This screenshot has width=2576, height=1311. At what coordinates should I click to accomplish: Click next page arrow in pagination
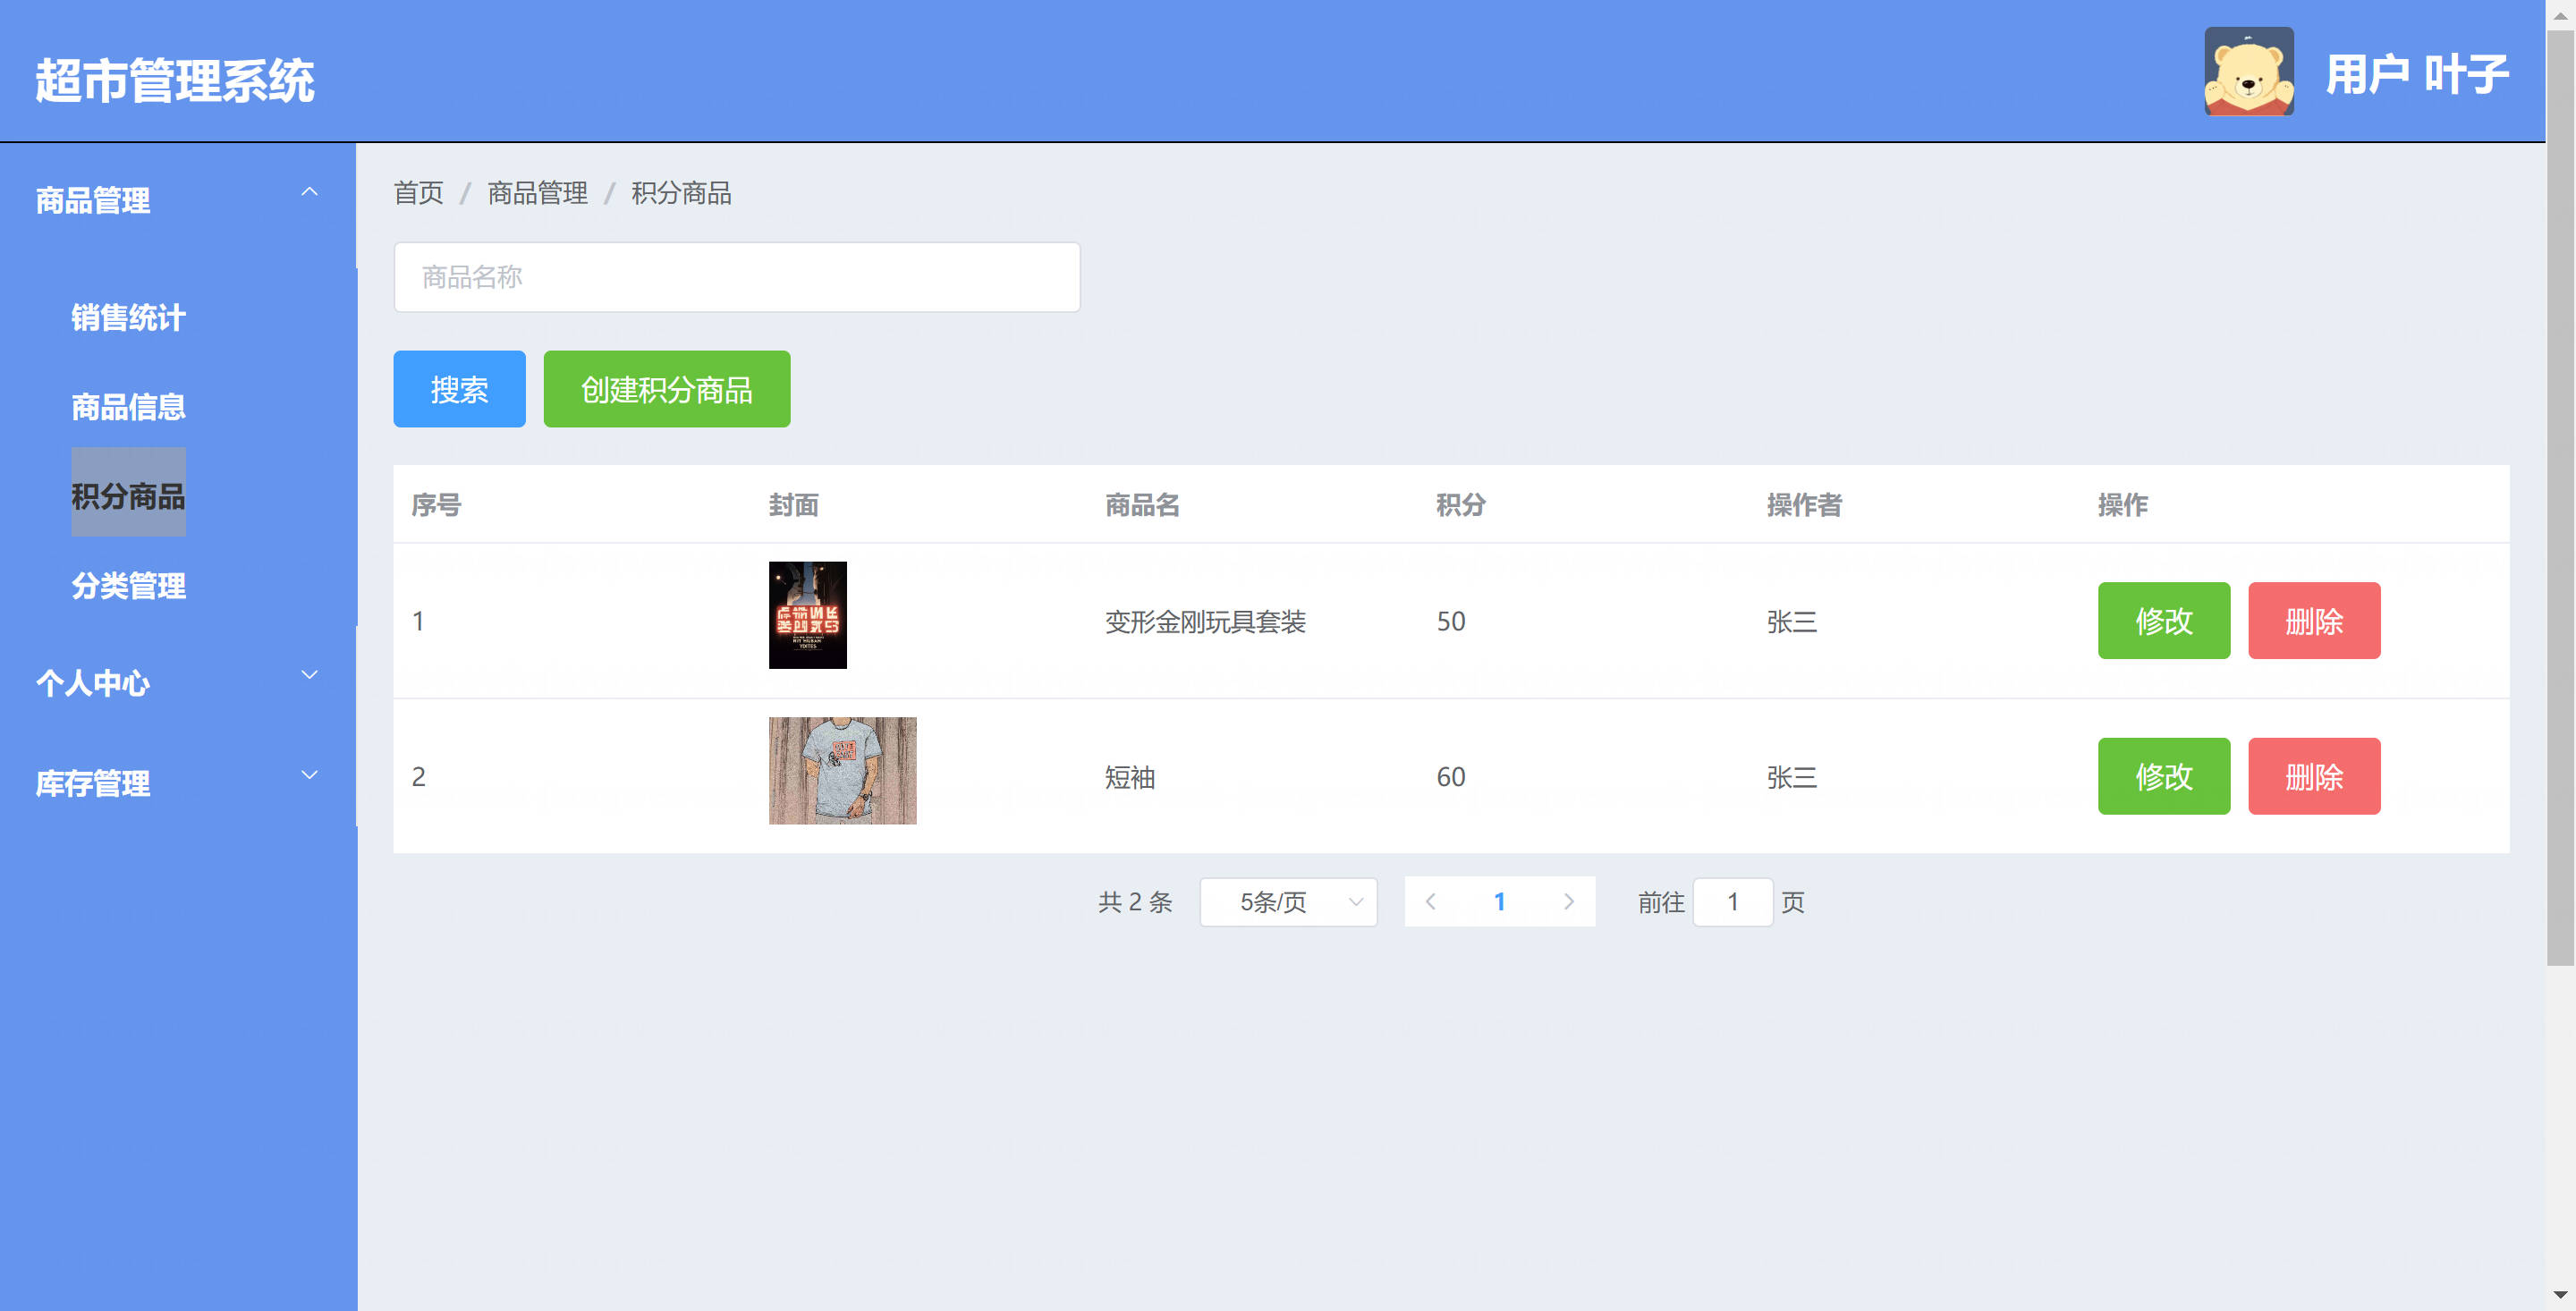pyautogui.click(x=1568, y=902)
